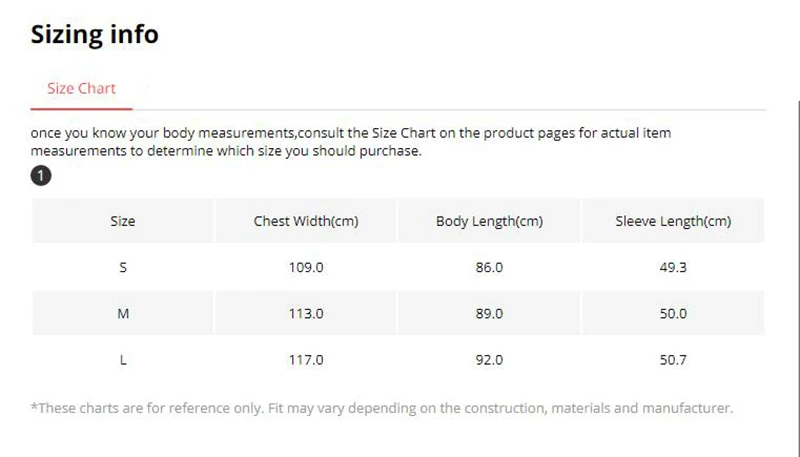Click the size S row label
This screenshot has height=457, width=800.
(x=123, y=267)
